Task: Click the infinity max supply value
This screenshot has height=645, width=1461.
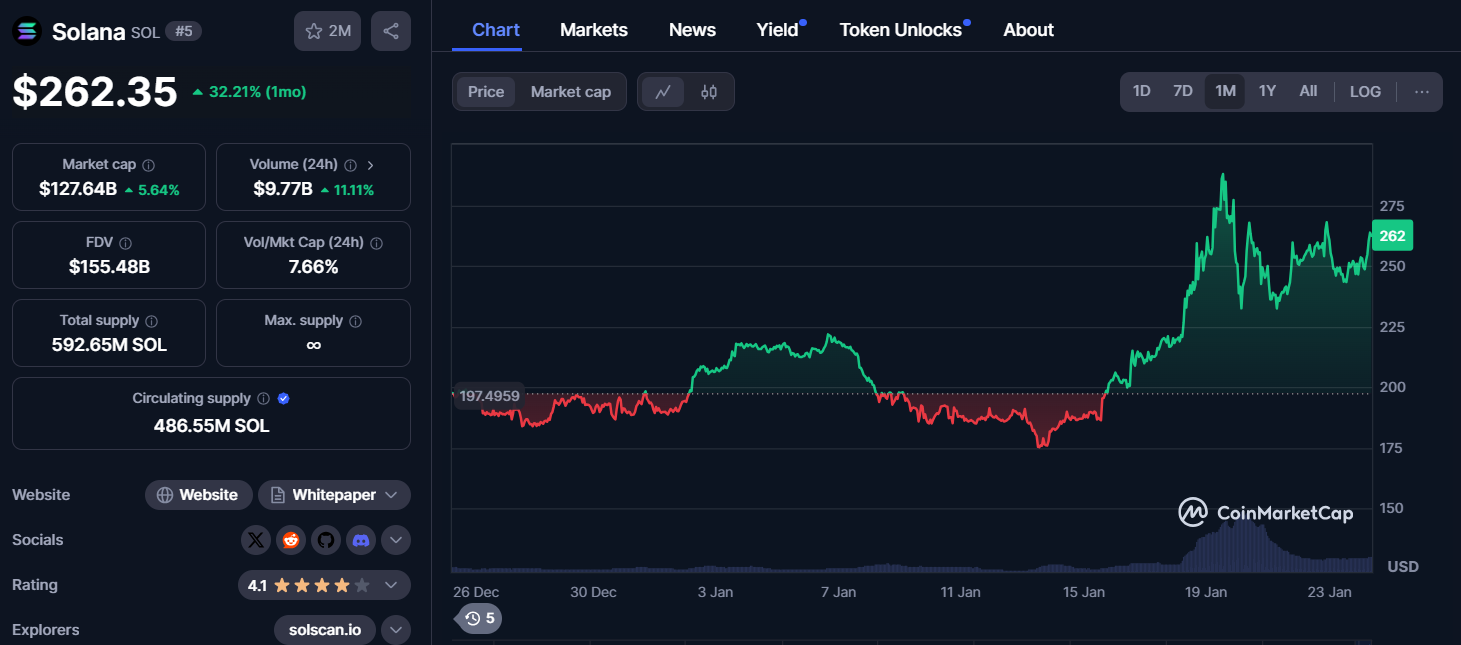Action: pos(313,345)
